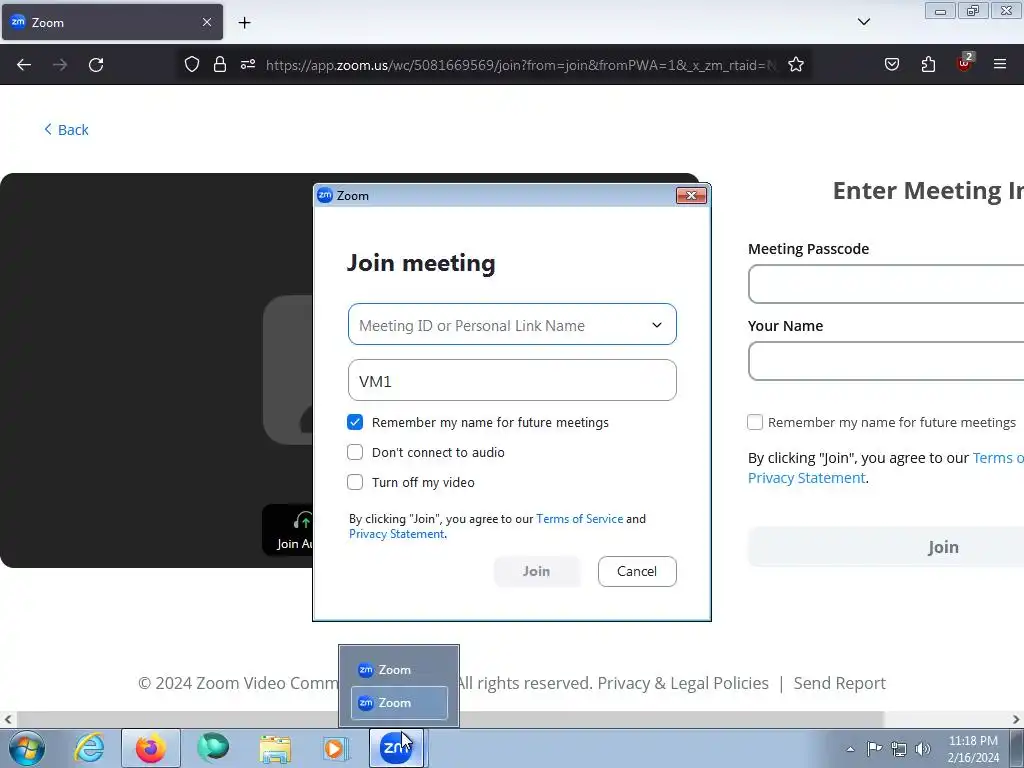Open Privacy Statement link in dialog

pyautogui.click(x=396, y=534)
